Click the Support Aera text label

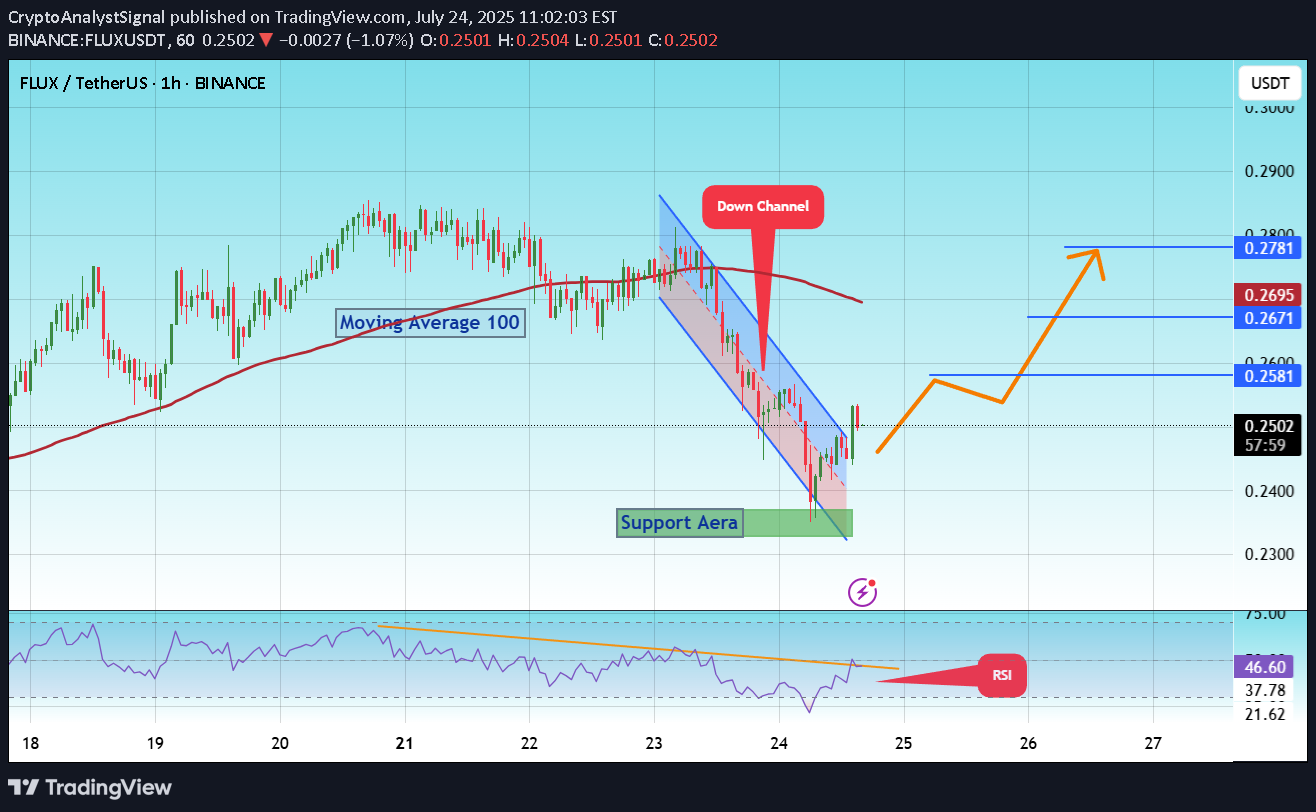pyautogui.click(x=680, y=522)
